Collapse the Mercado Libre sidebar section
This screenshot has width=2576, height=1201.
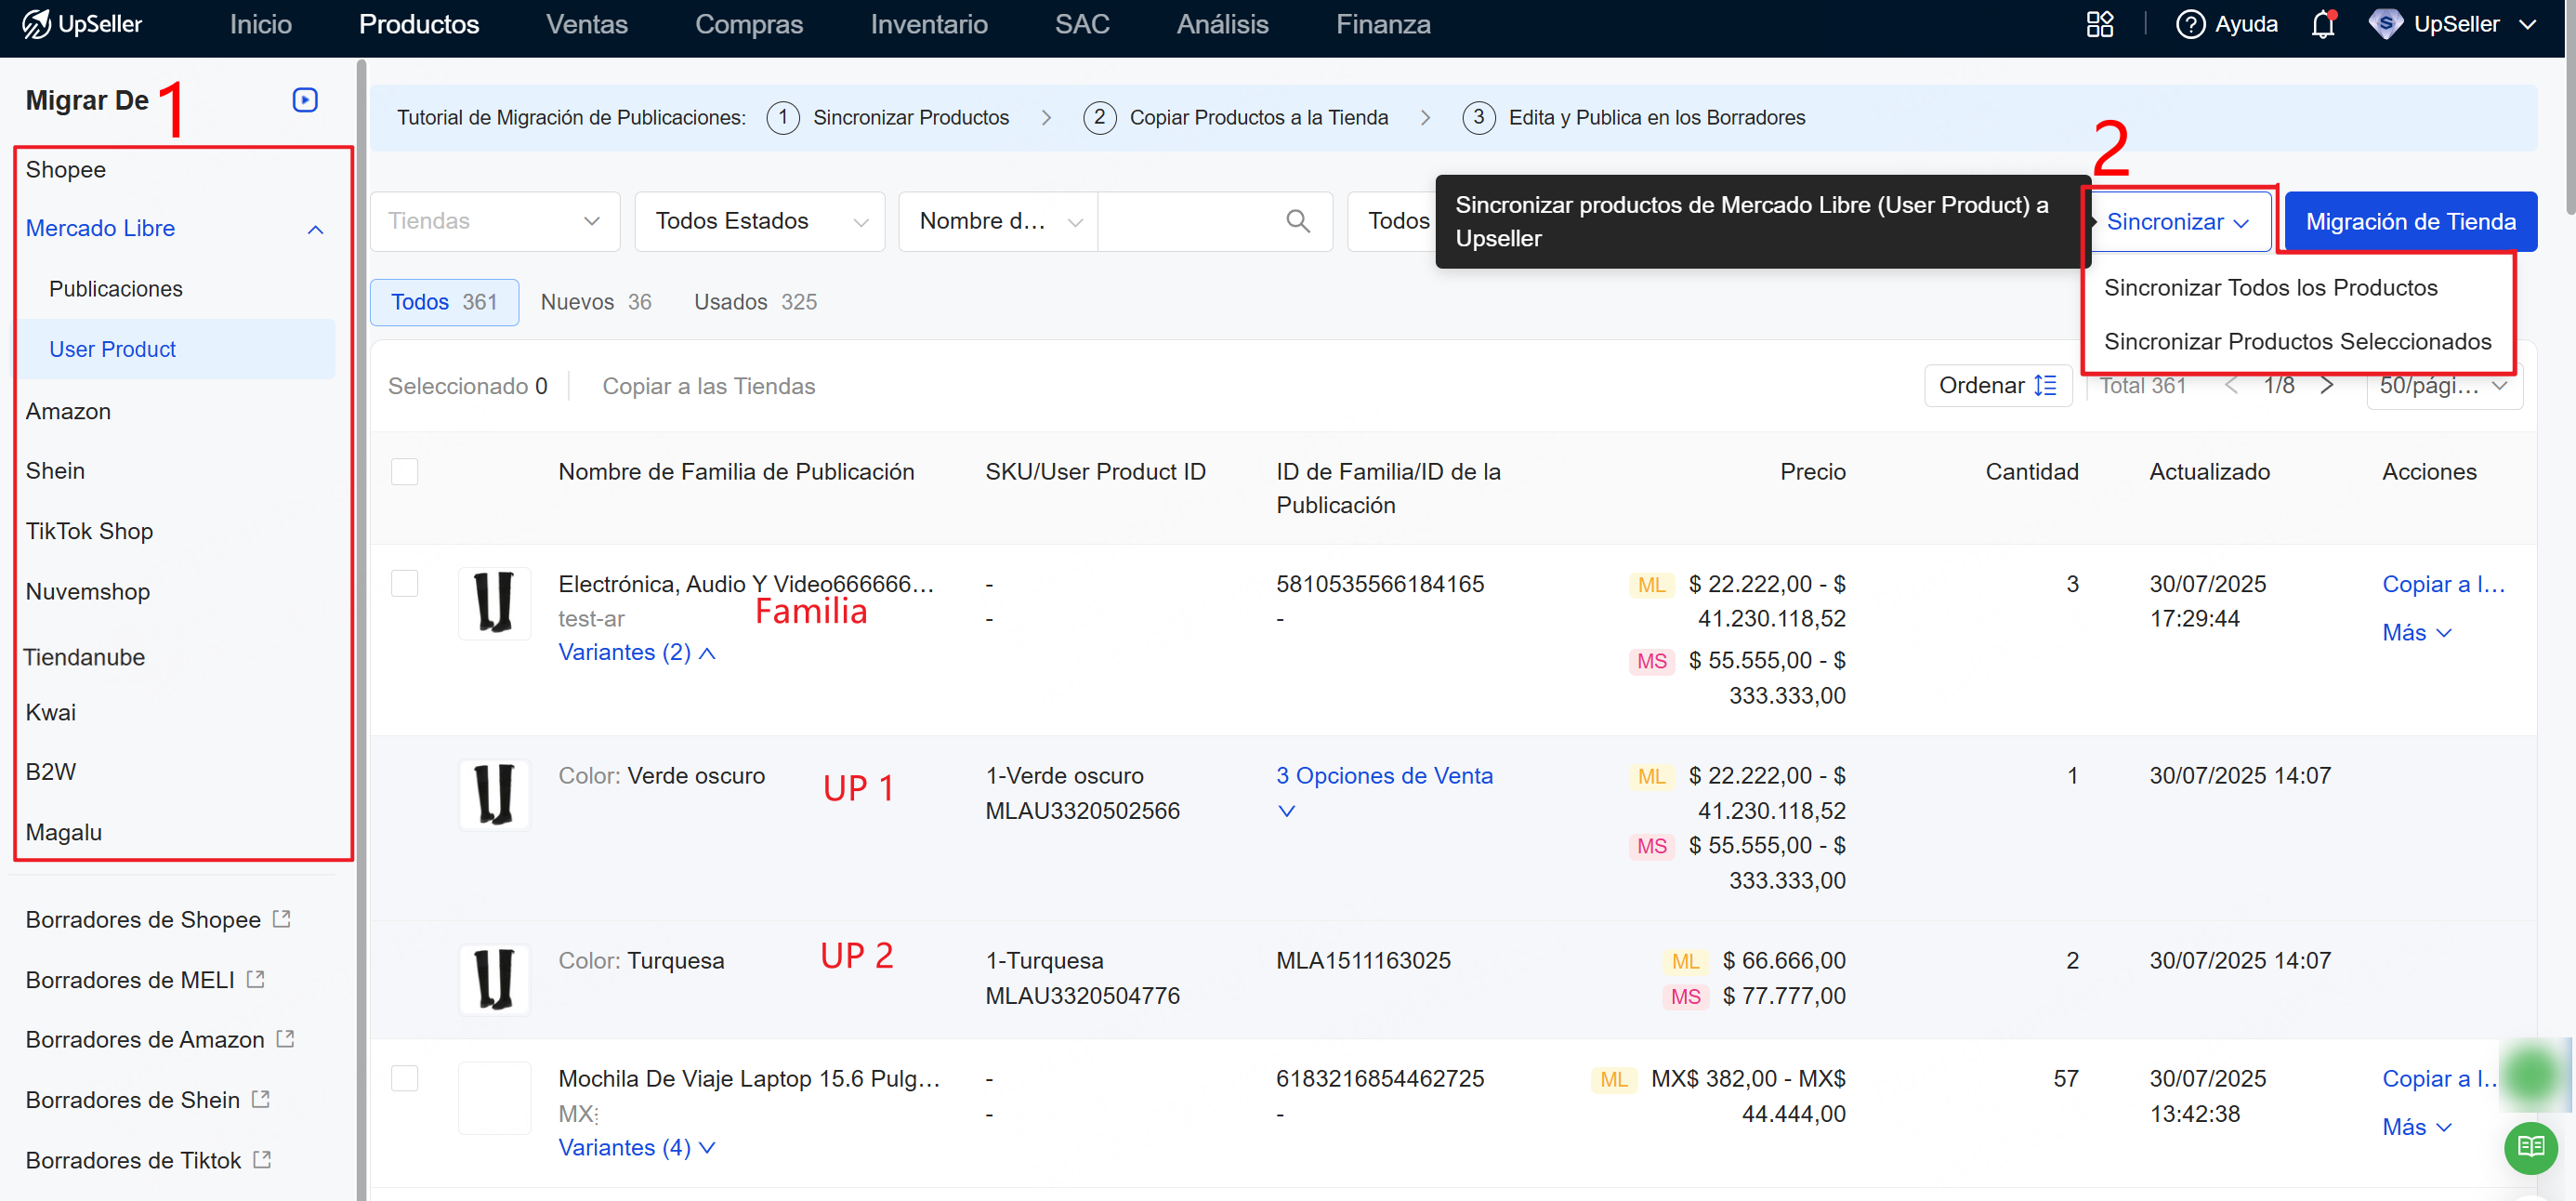click(x=315, y=229)
